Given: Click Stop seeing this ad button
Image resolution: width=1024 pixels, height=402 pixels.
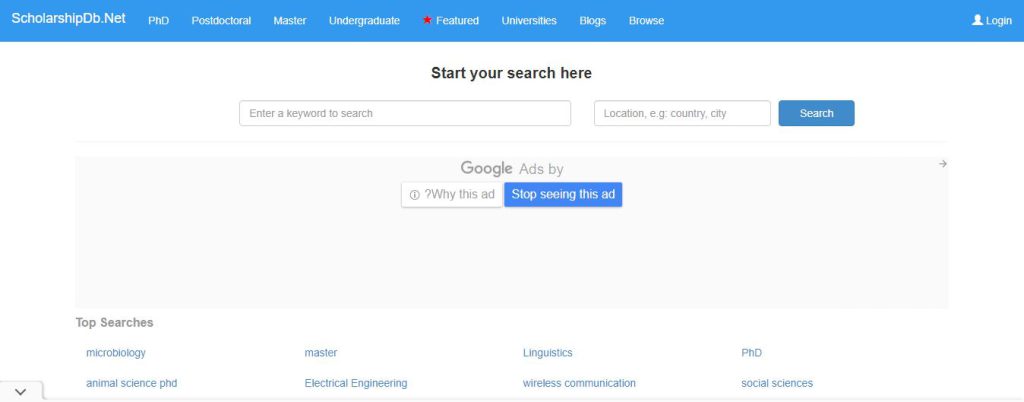Looking at the screenshot, I should pyautogui.click(x=563, y=194).
